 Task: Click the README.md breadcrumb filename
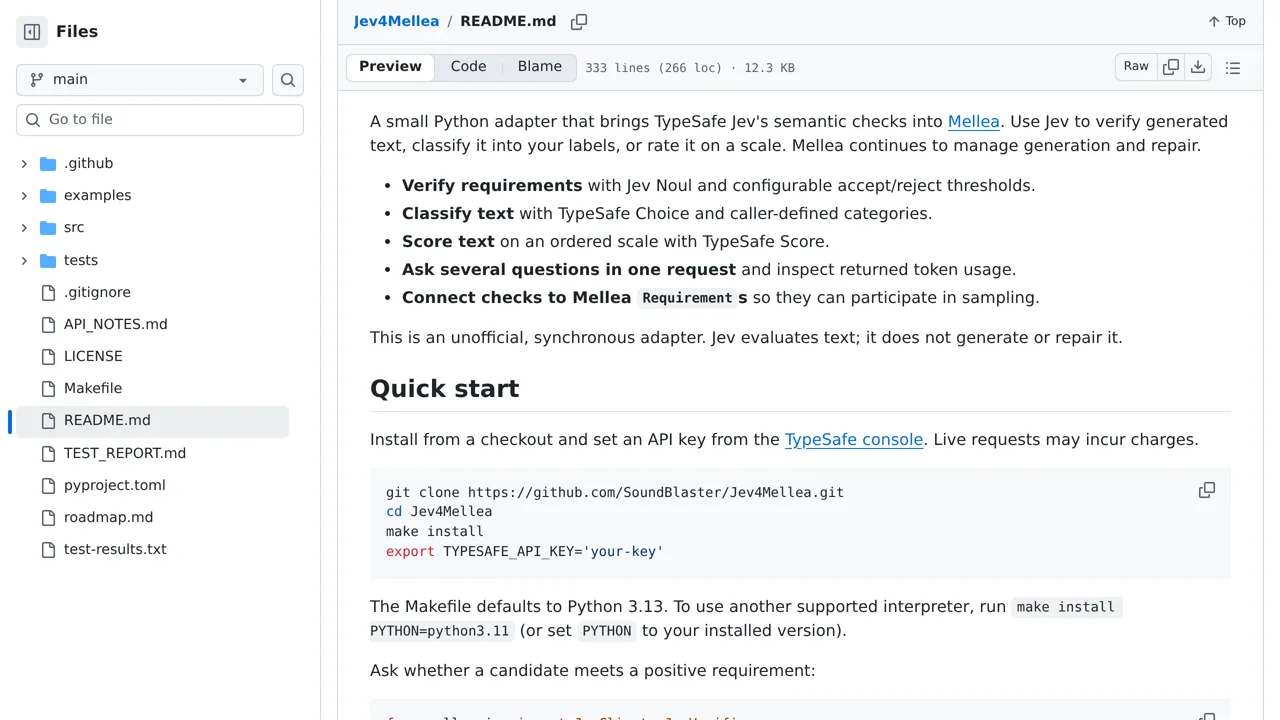[508, 21]
